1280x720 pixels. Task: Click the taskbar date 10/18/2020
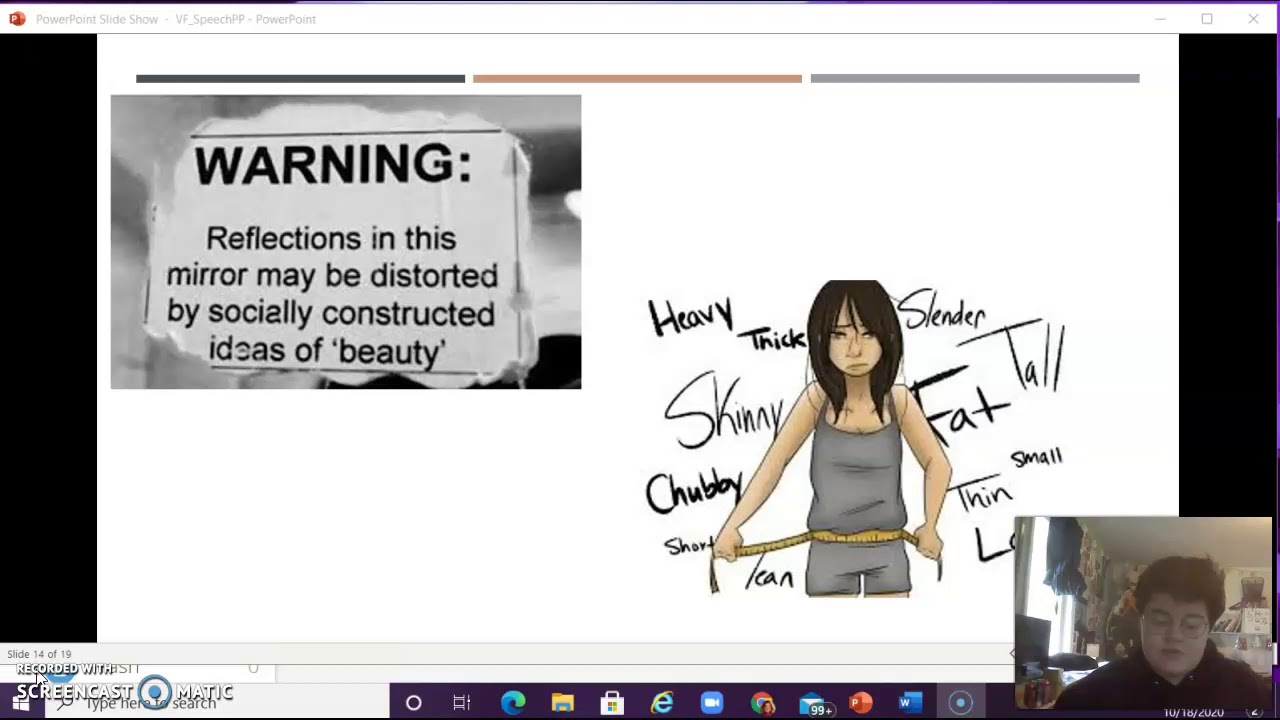(1193, 713)
